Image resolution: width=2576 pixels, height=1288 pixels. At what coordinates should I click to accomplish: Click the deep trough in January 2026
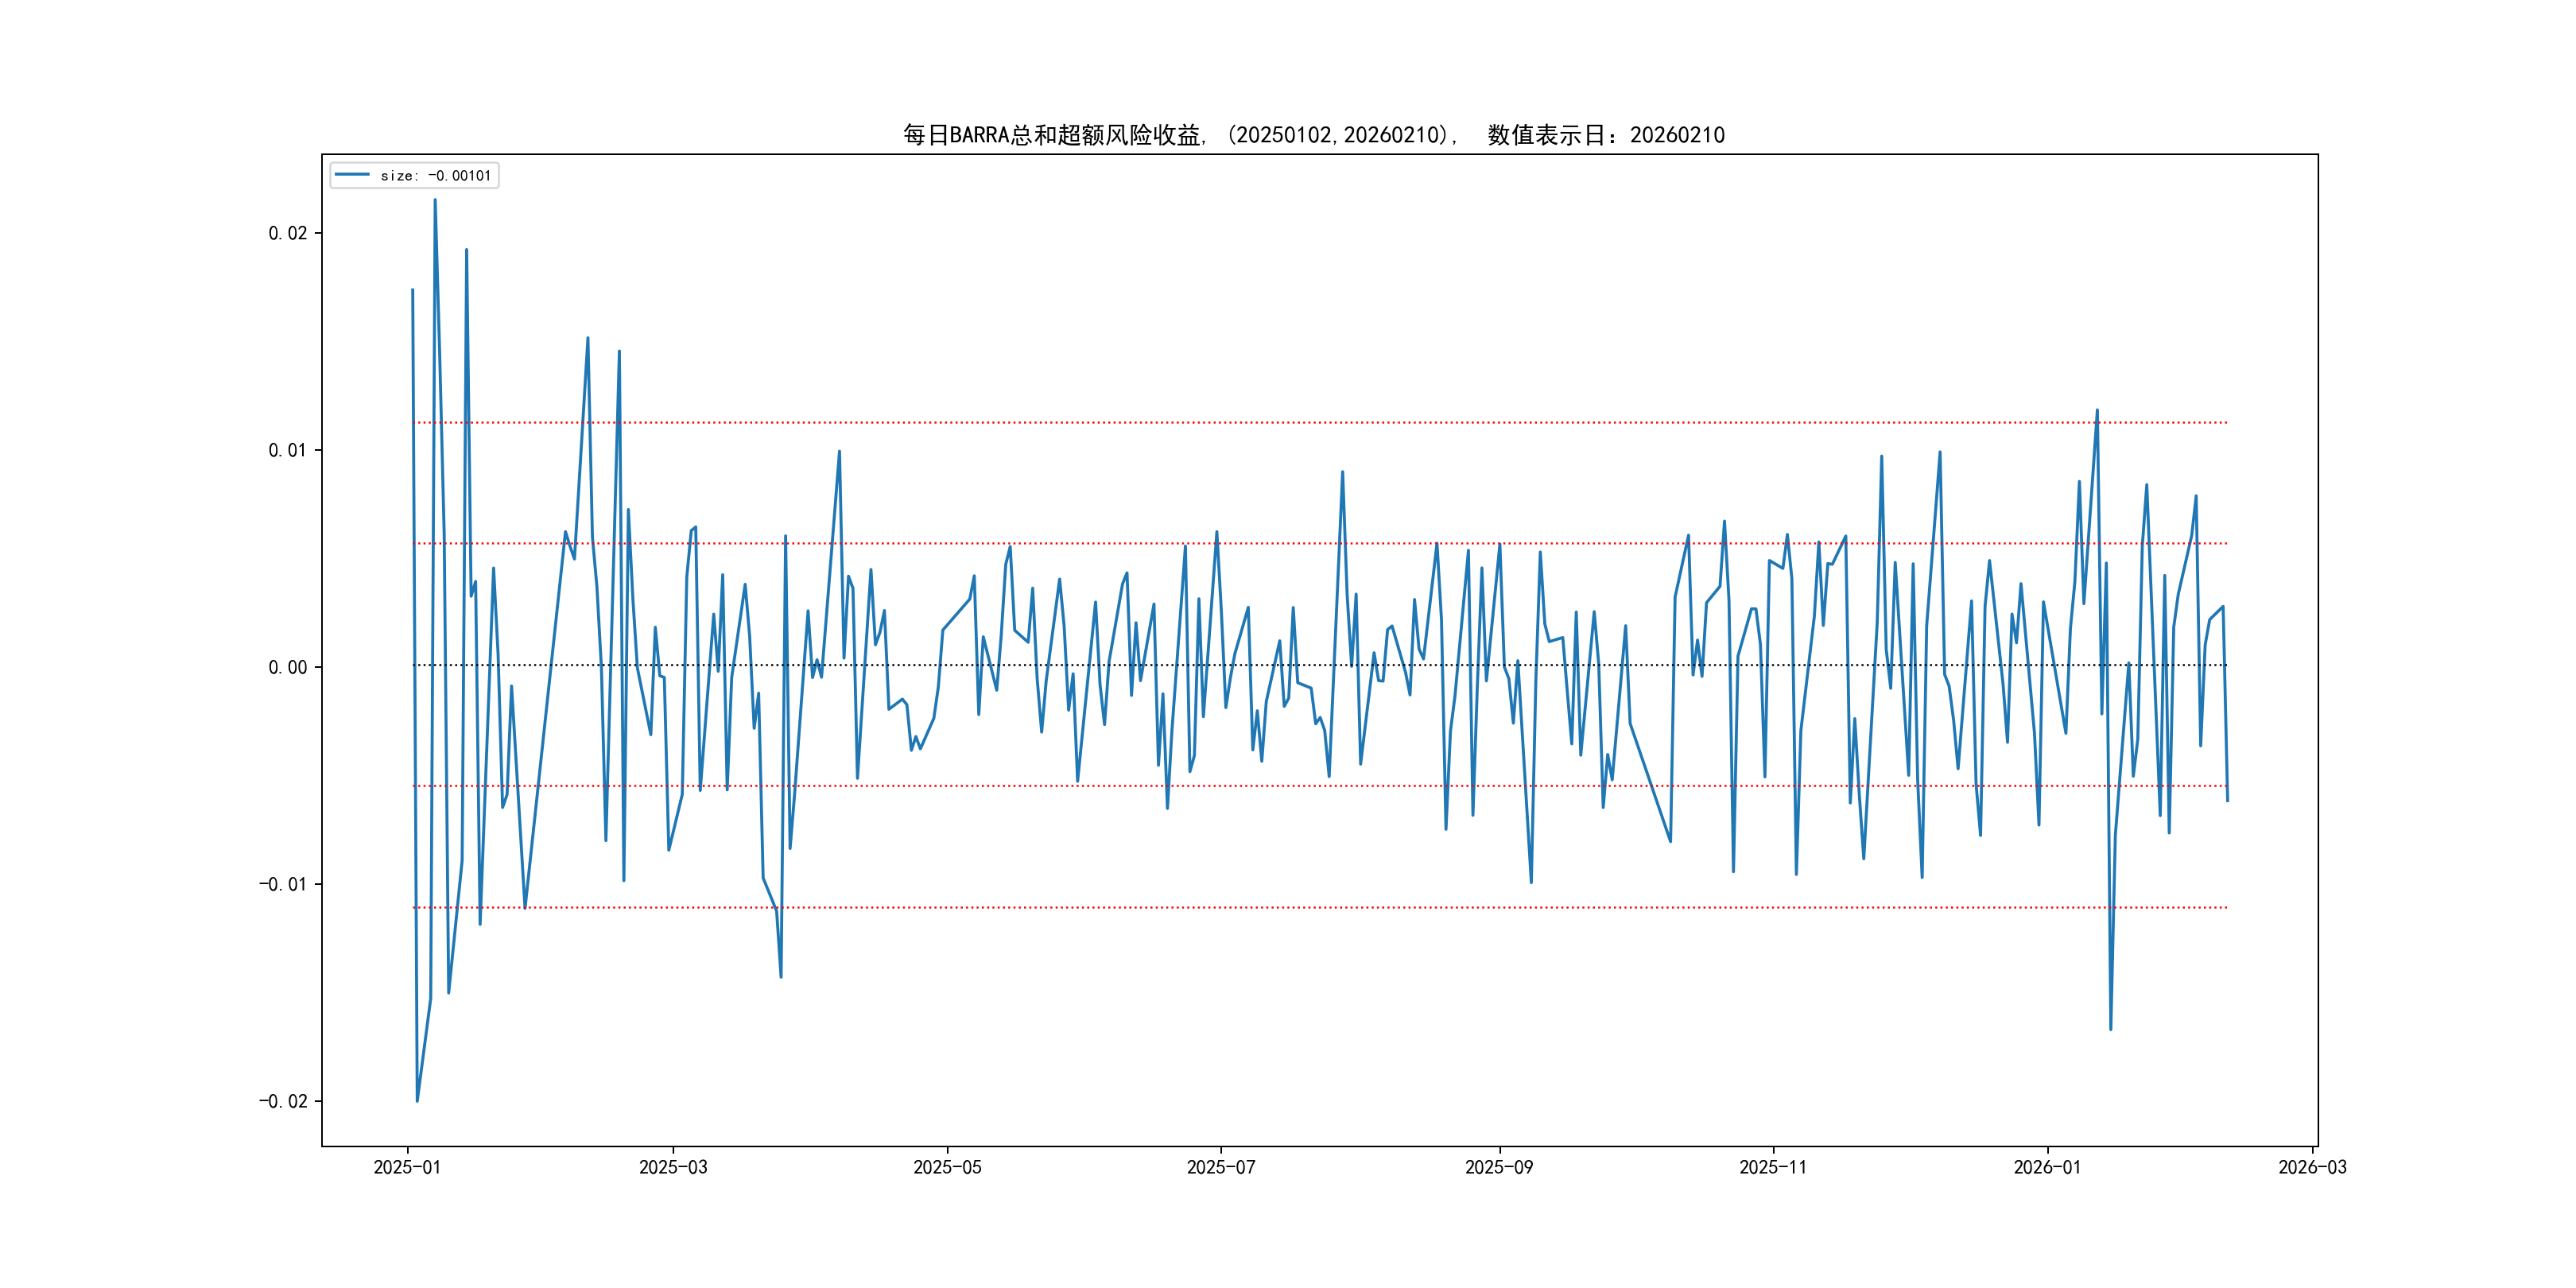pos(2110,1029)
